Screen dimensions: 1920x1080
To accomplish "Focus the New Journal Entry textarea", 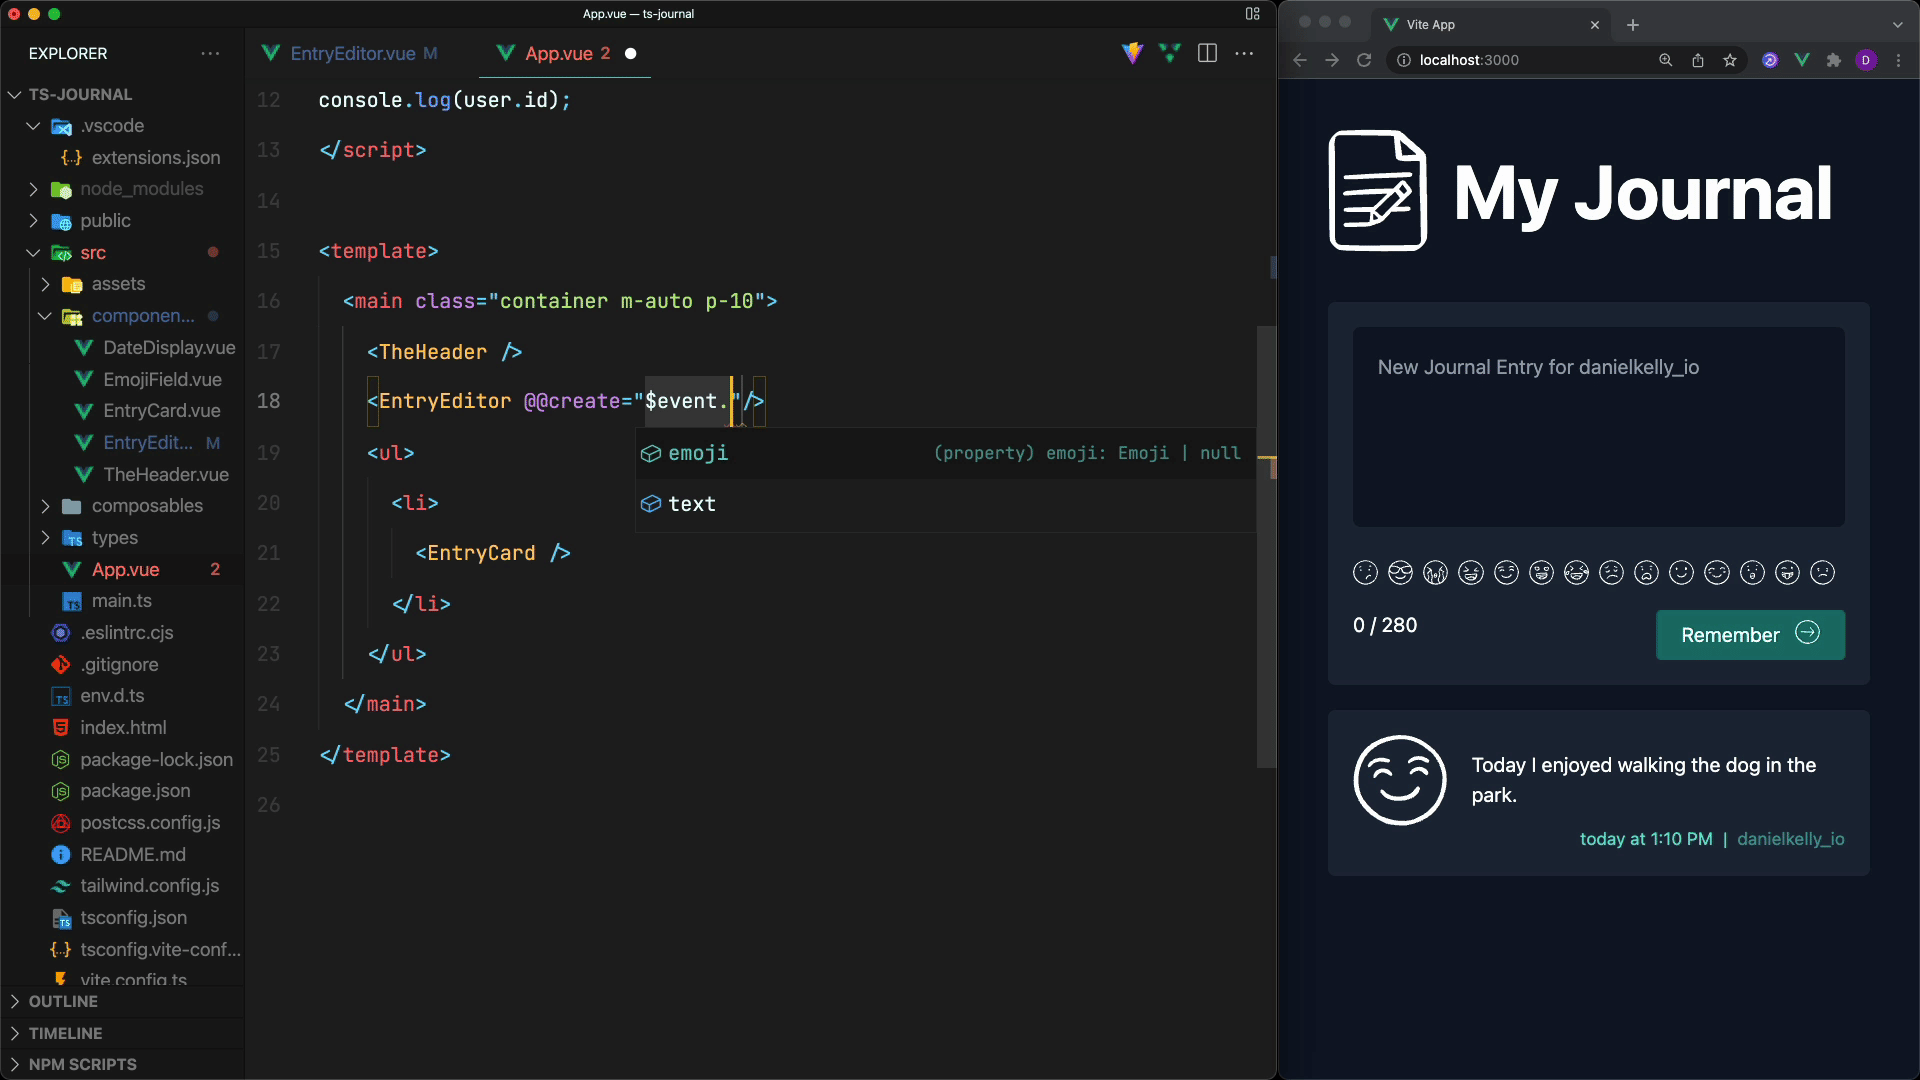I will coord(1598,427).
